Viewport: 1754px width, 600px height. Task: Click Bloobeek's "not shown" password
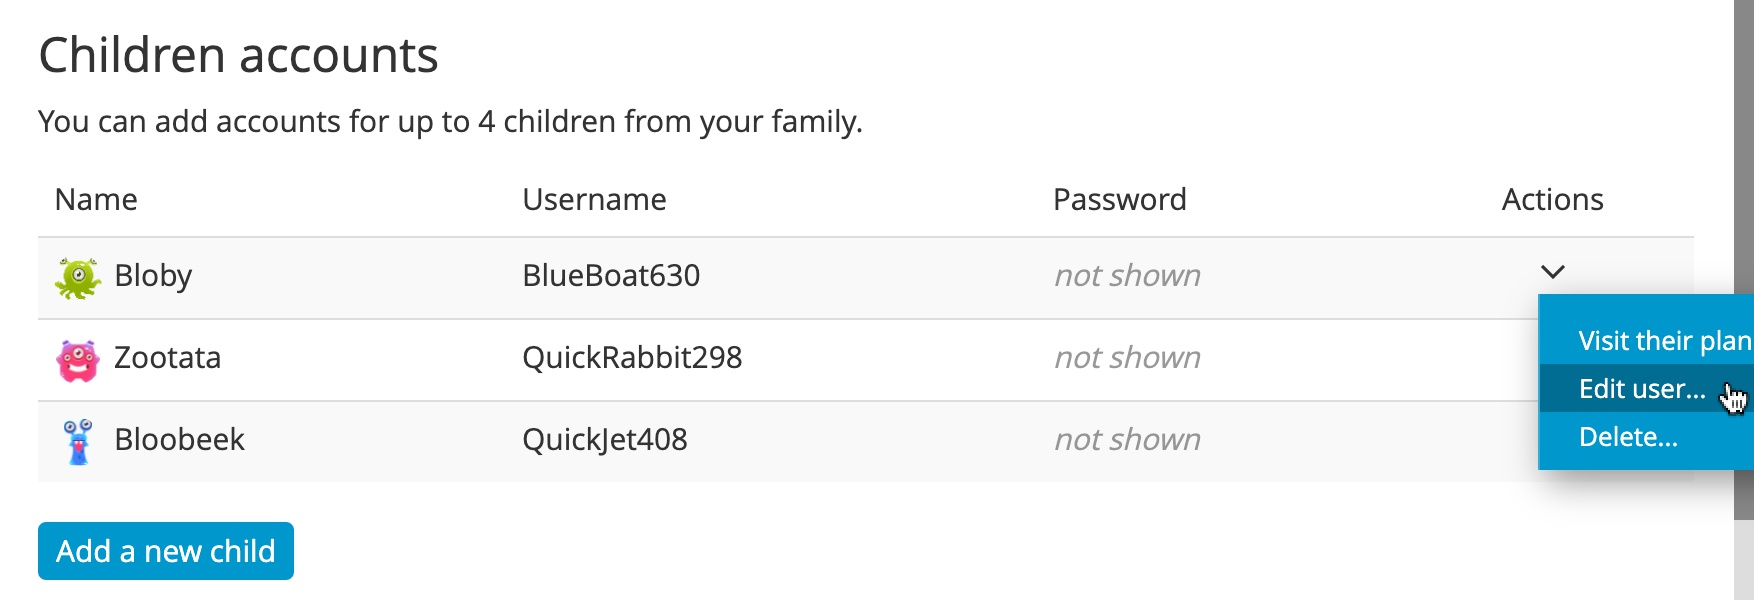click(x=1127, y=440)
